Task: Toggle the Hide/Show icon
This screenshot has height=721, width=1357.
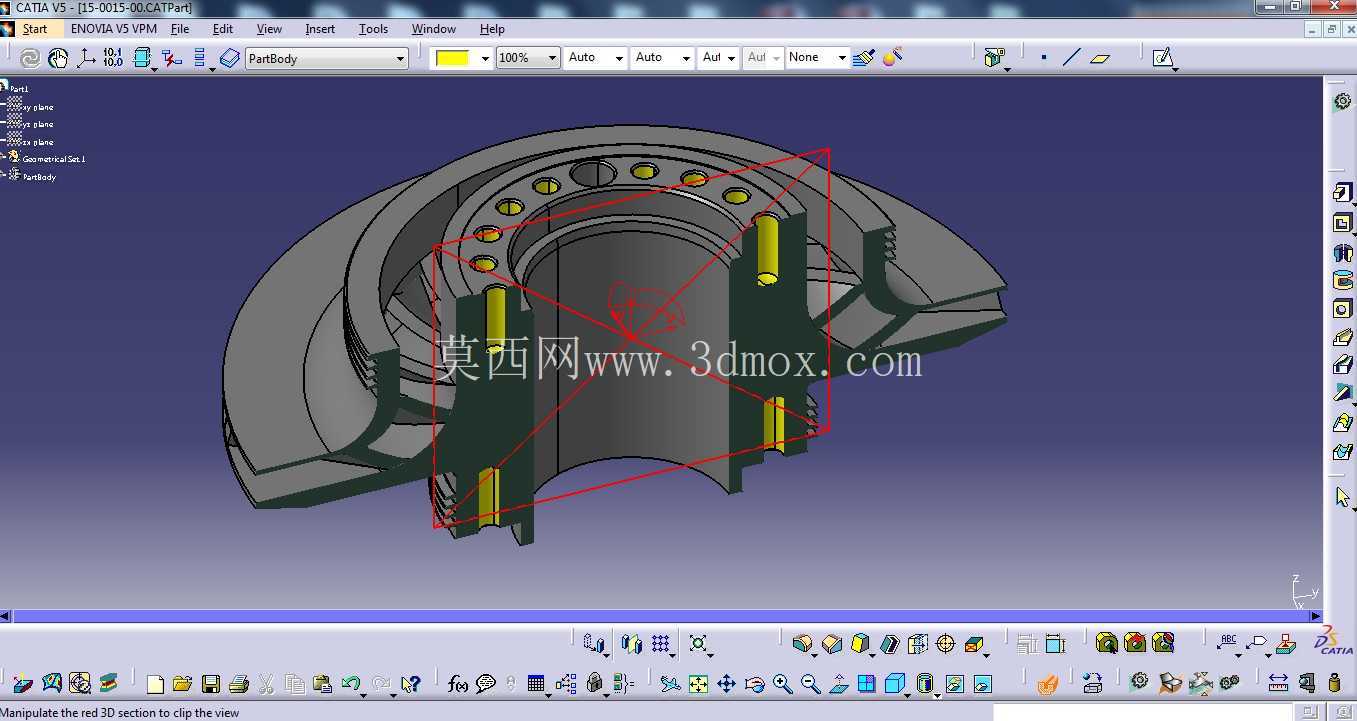Action: click(x=954, y=684)
